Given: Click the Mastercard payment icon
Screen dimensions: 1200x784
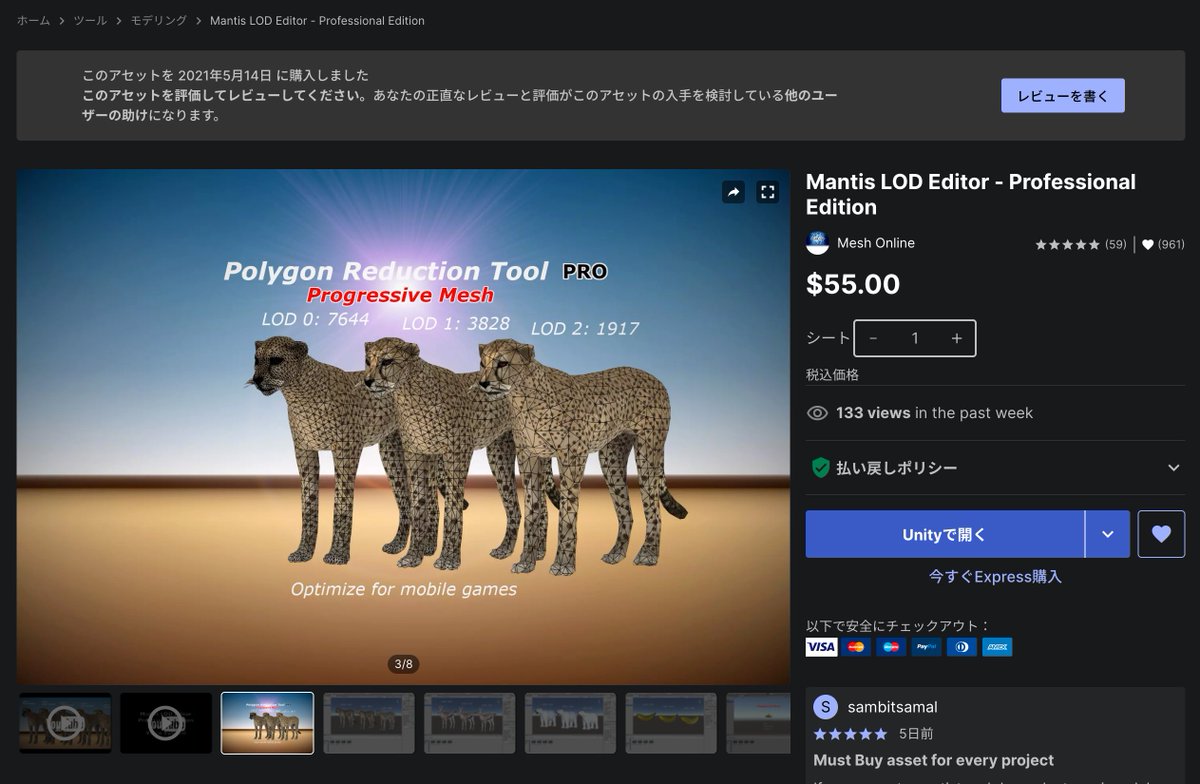Looking at the screenshot, I should 856,647.
